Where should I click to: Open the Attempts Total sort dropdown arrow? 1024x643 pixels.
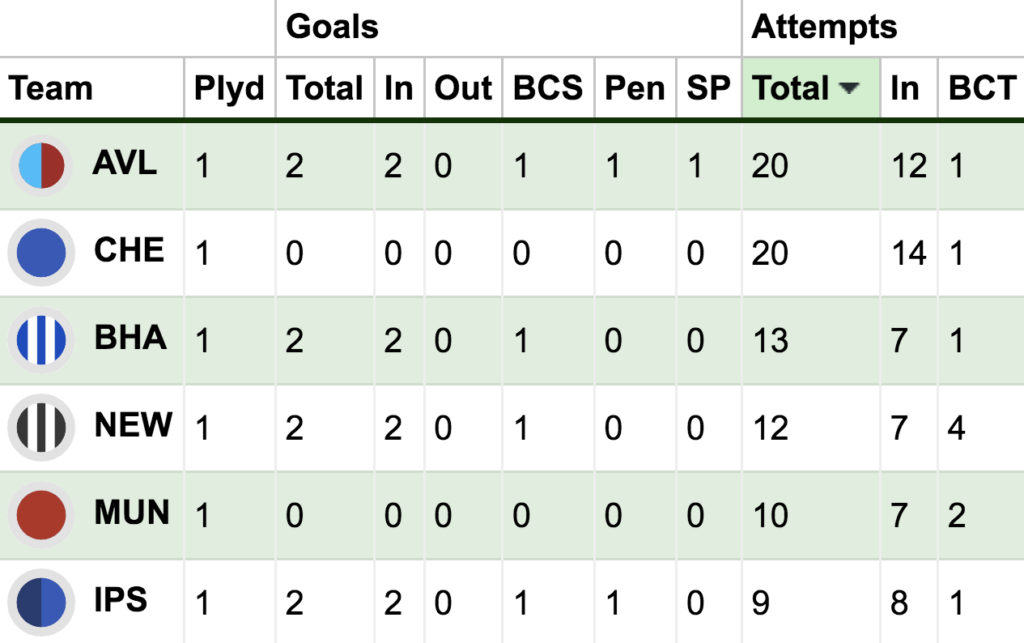pyautogui.click(x=849, y=89)
